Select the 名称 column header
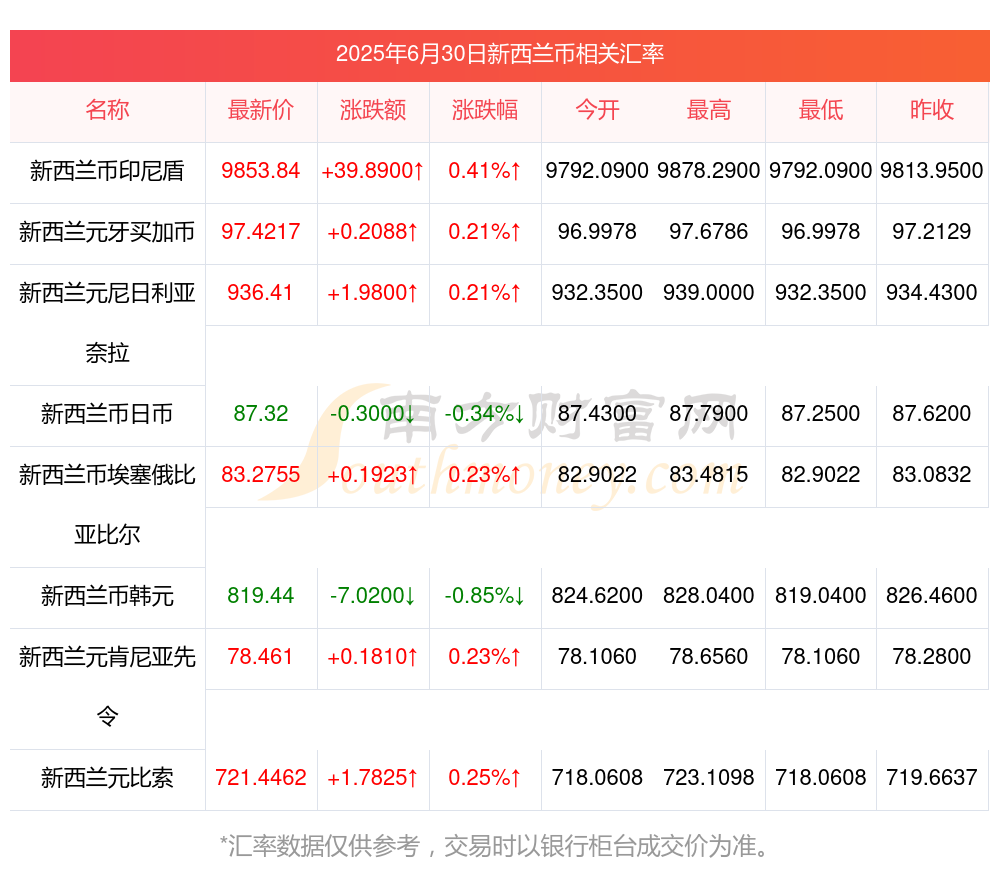 [107, 110]
